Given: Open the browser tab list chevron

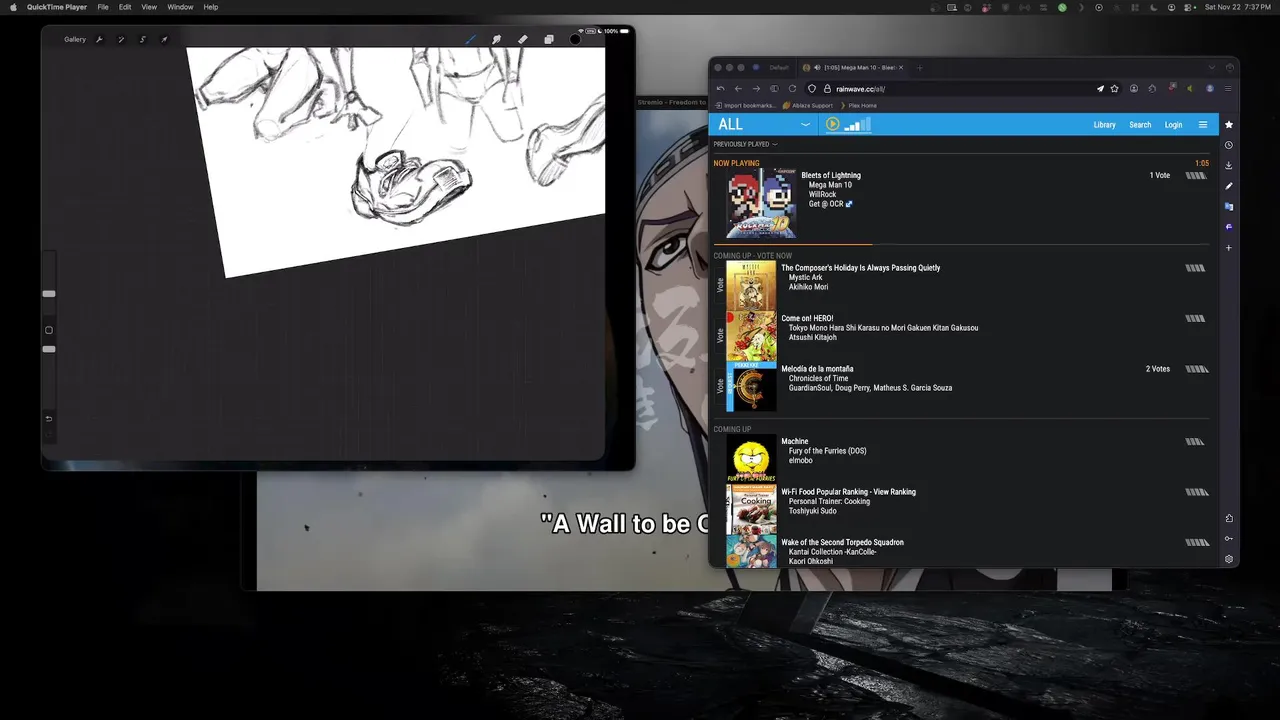Looking at the screenshot, I should (x=1212, y=68).
